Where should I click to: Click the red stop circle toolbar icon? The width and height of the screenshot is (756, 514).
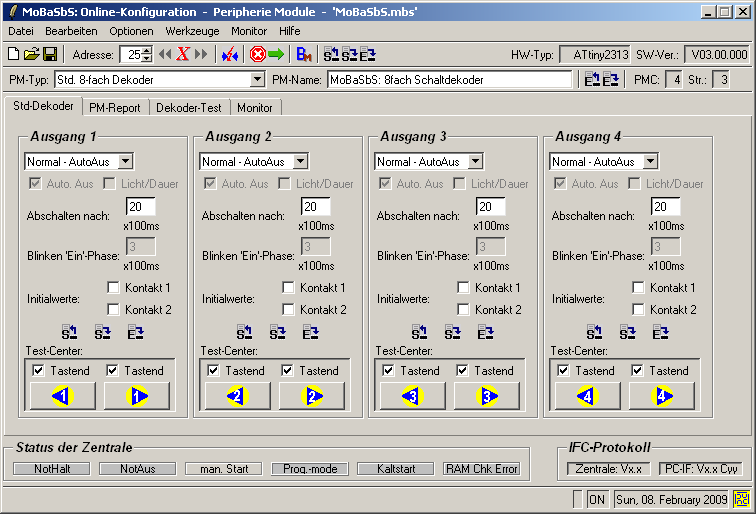coord(257,54)
